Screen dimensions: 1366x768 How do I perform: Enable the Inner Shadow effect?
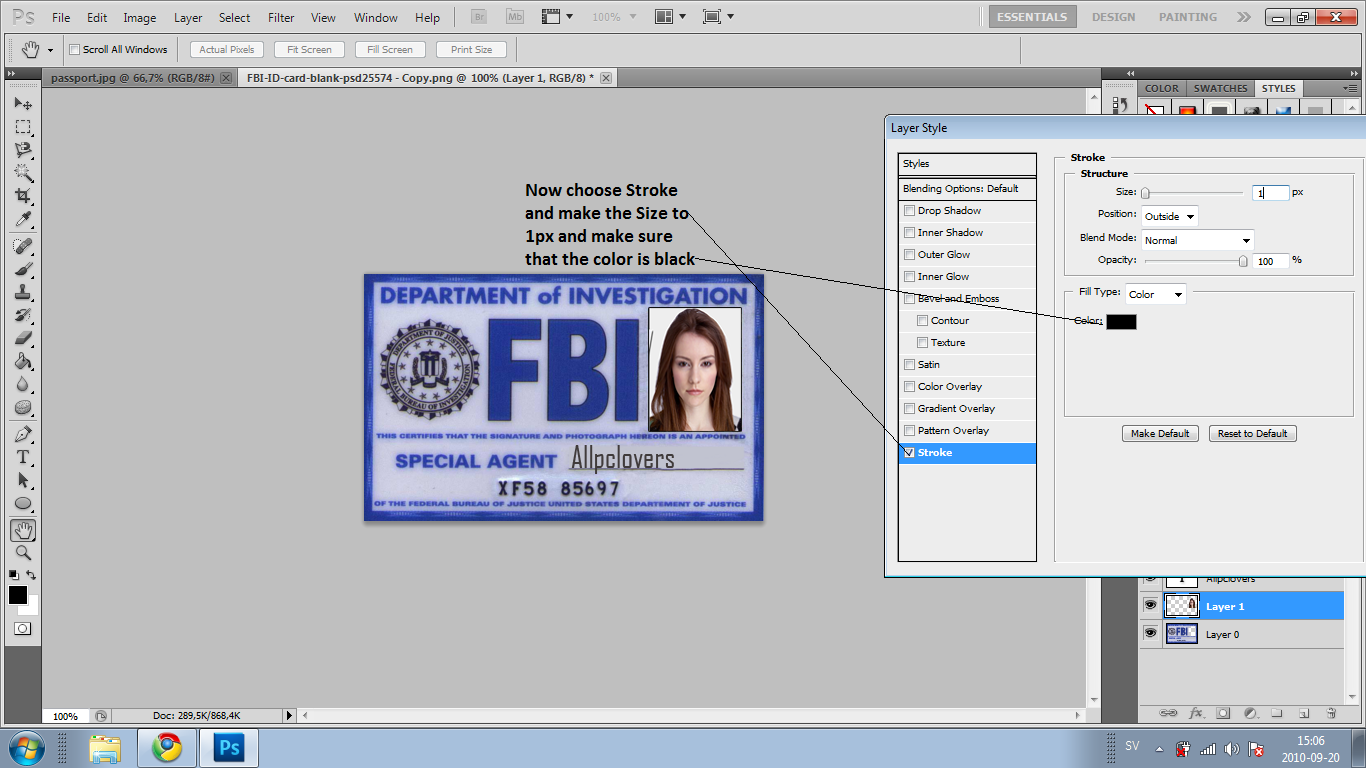(909, 233)
